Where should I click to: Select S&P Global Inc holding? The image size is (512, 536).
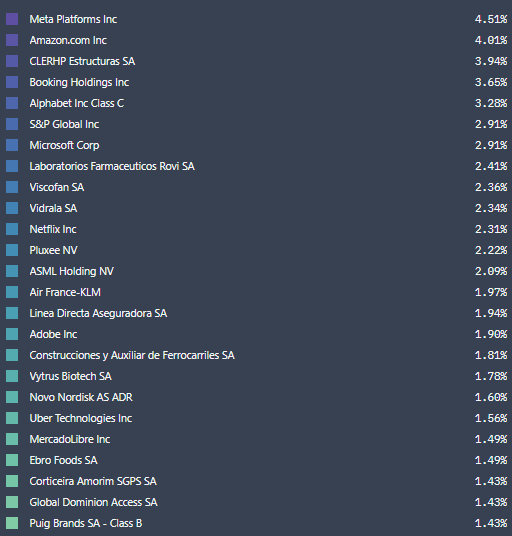64,124
